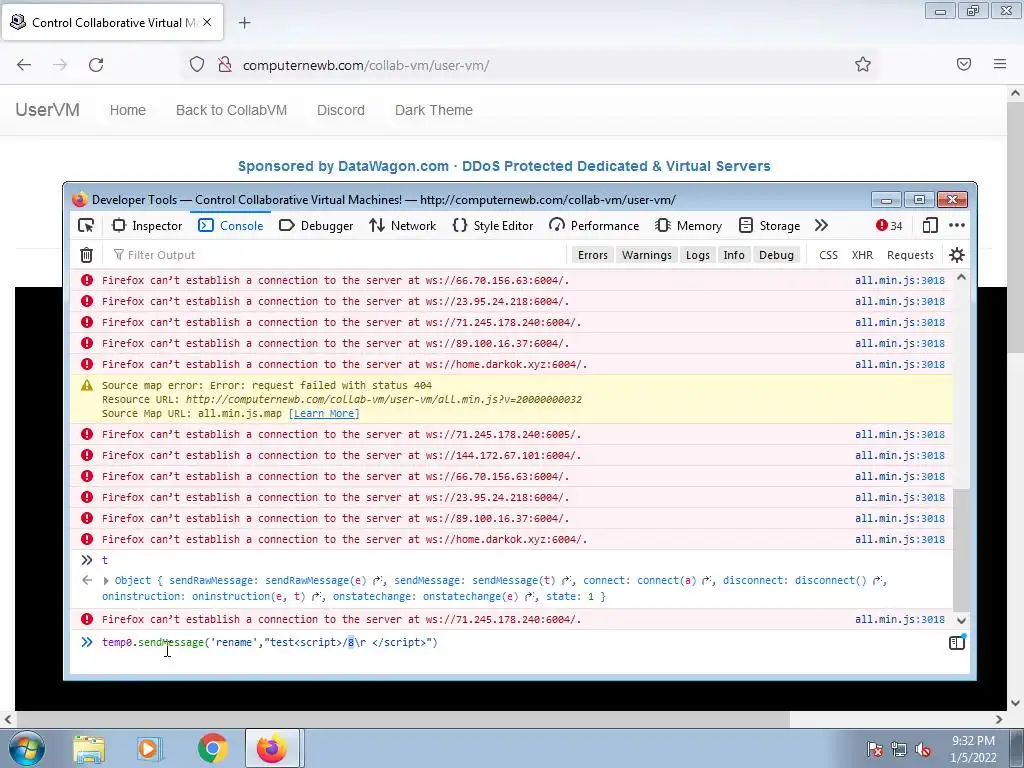
Task: Open a new browser tab
Action: 244,23
